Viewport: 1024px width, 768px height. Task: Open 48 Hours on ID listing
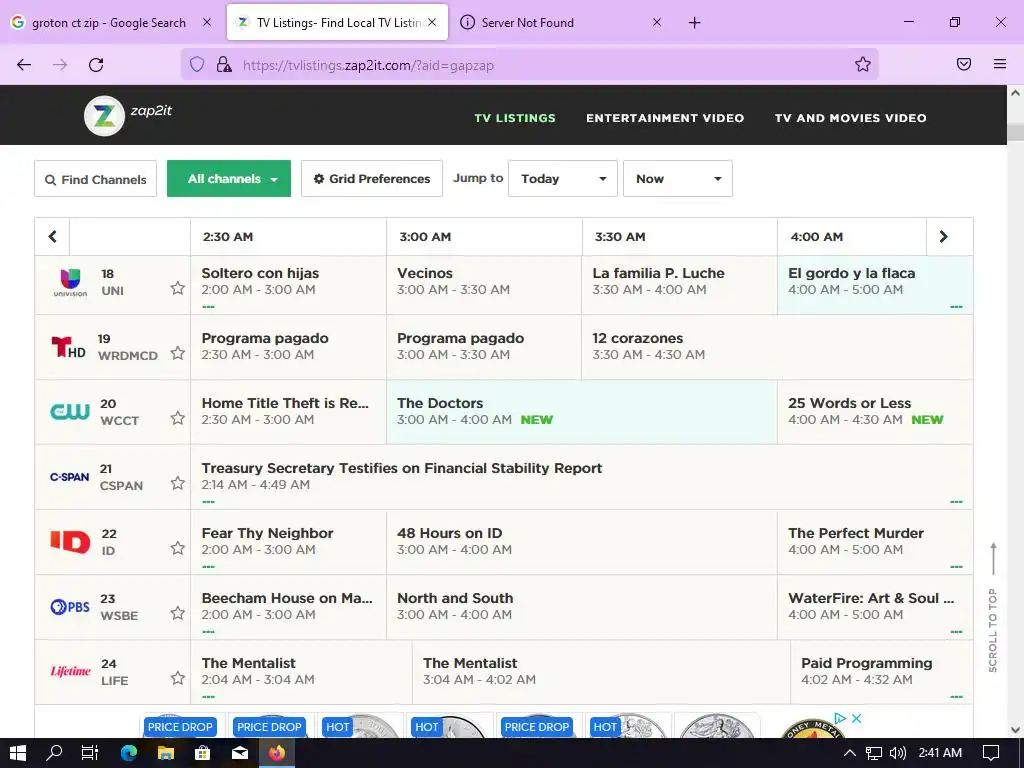coord(581,541)
